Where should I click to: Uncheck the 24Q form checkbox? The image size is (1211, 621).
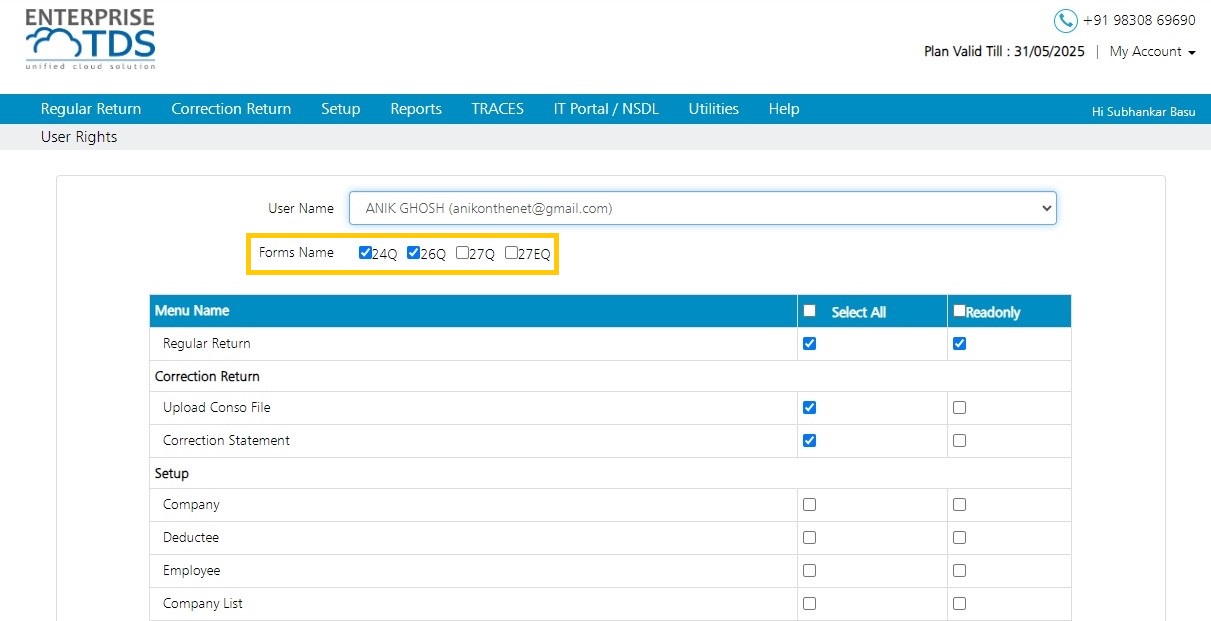click(365, 253)
